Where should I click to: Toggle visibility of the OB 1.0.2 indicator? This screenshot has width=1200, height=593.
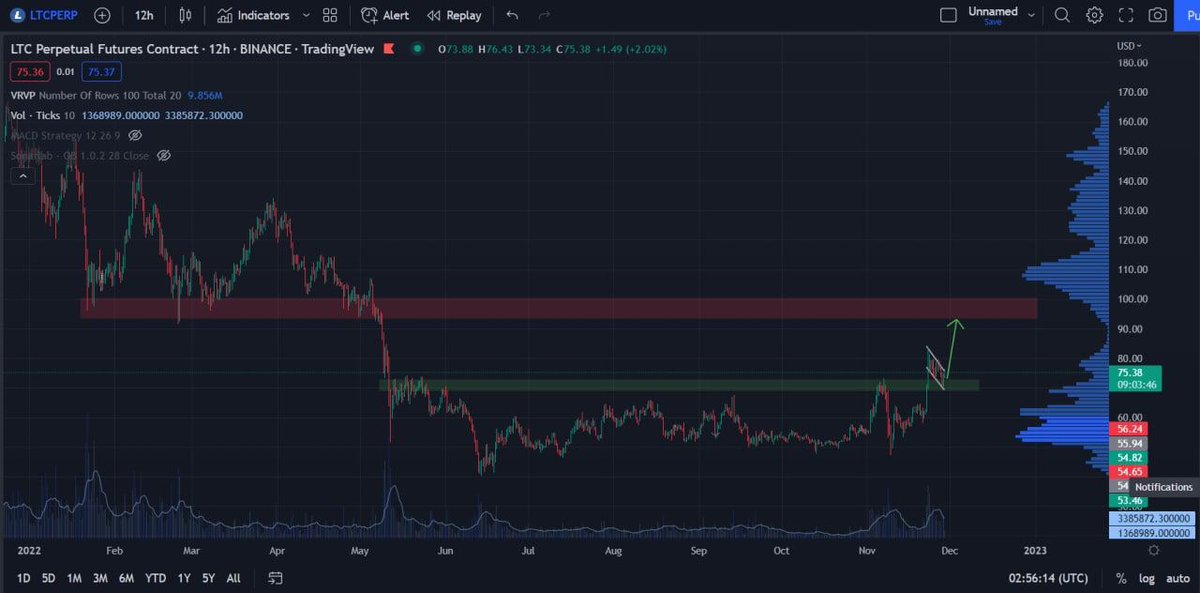pyautogui.click(x=164, y=155)
